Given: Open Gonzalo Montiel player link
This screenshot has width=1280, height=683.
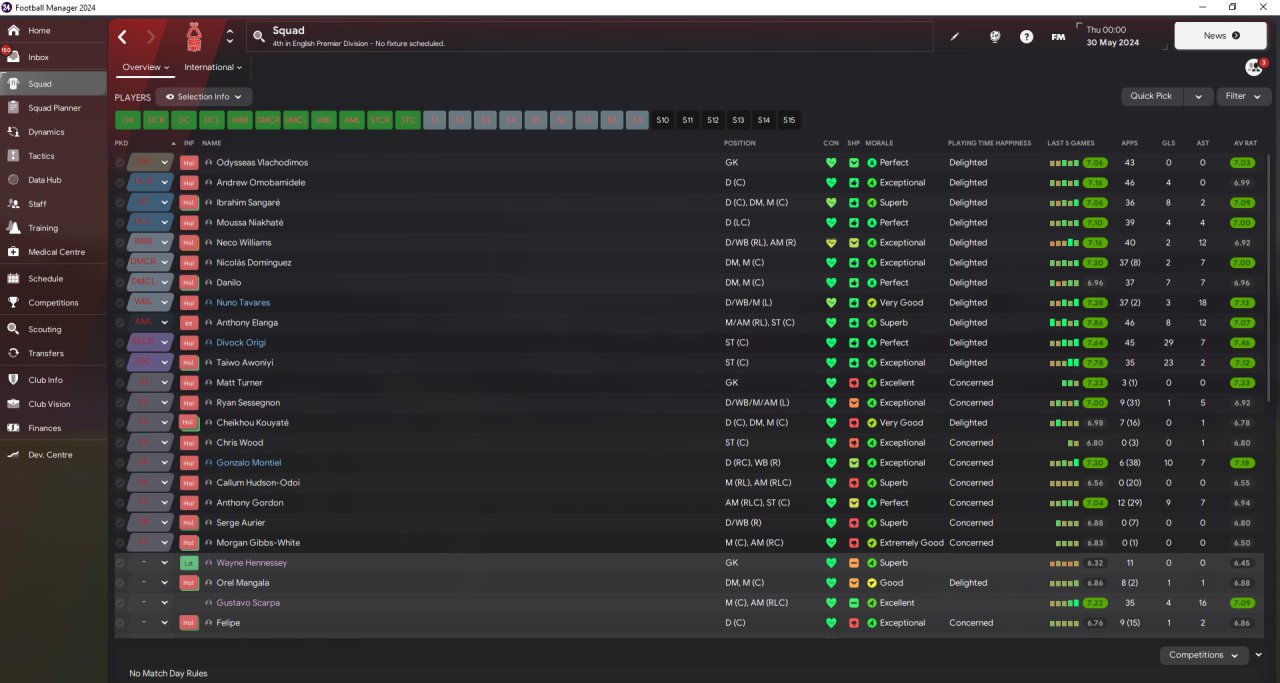Looking at the screenshot, I should [249, 463].
